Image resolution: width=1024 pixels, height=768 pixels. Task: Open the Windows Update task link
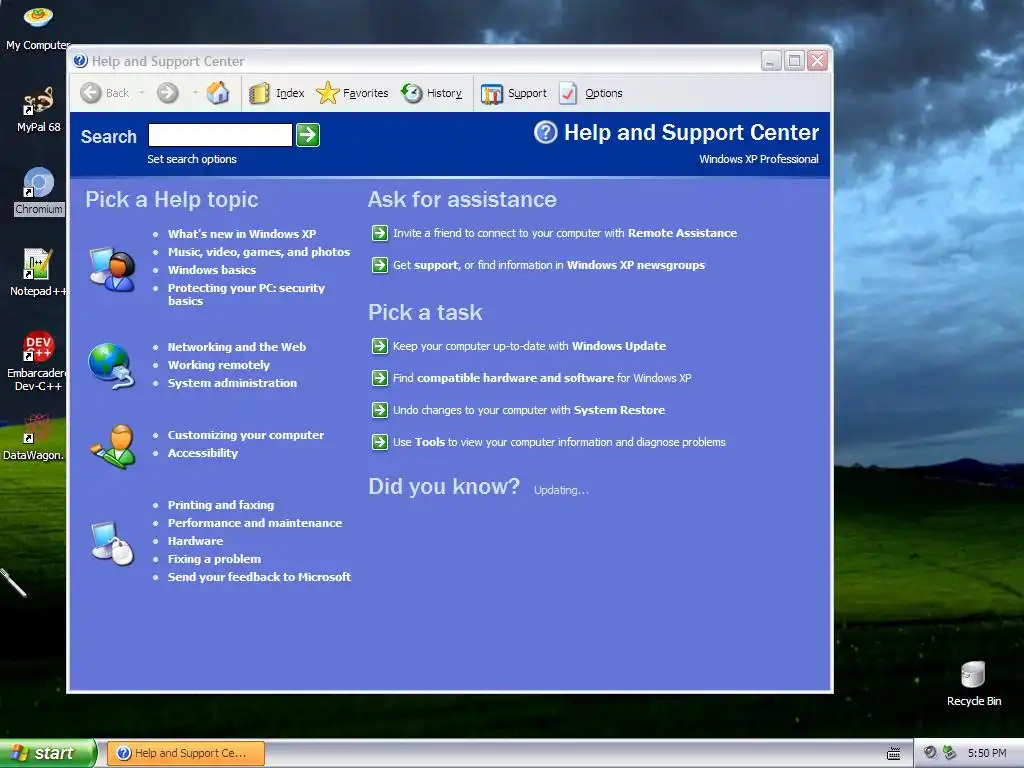coord(530,346)
